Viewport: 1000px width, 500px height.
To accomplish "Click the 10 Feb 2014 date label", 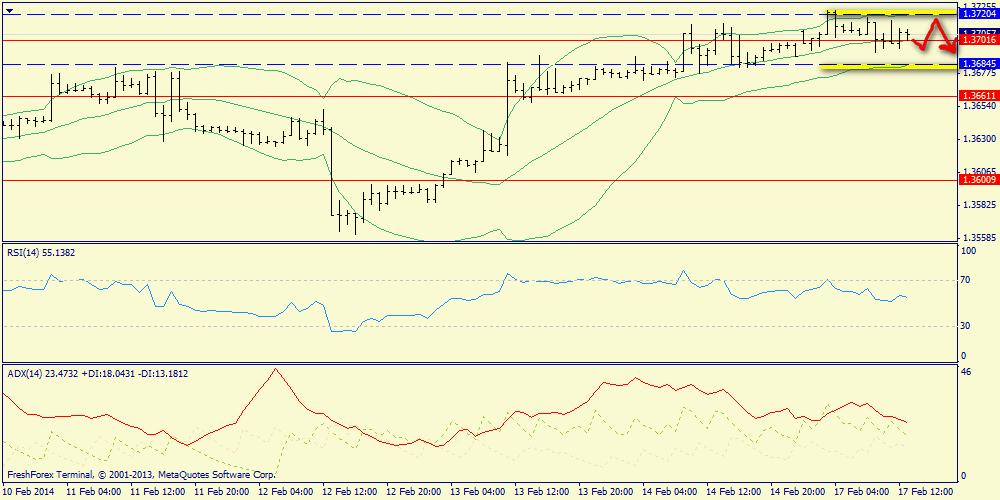I will tap(29, 492).
